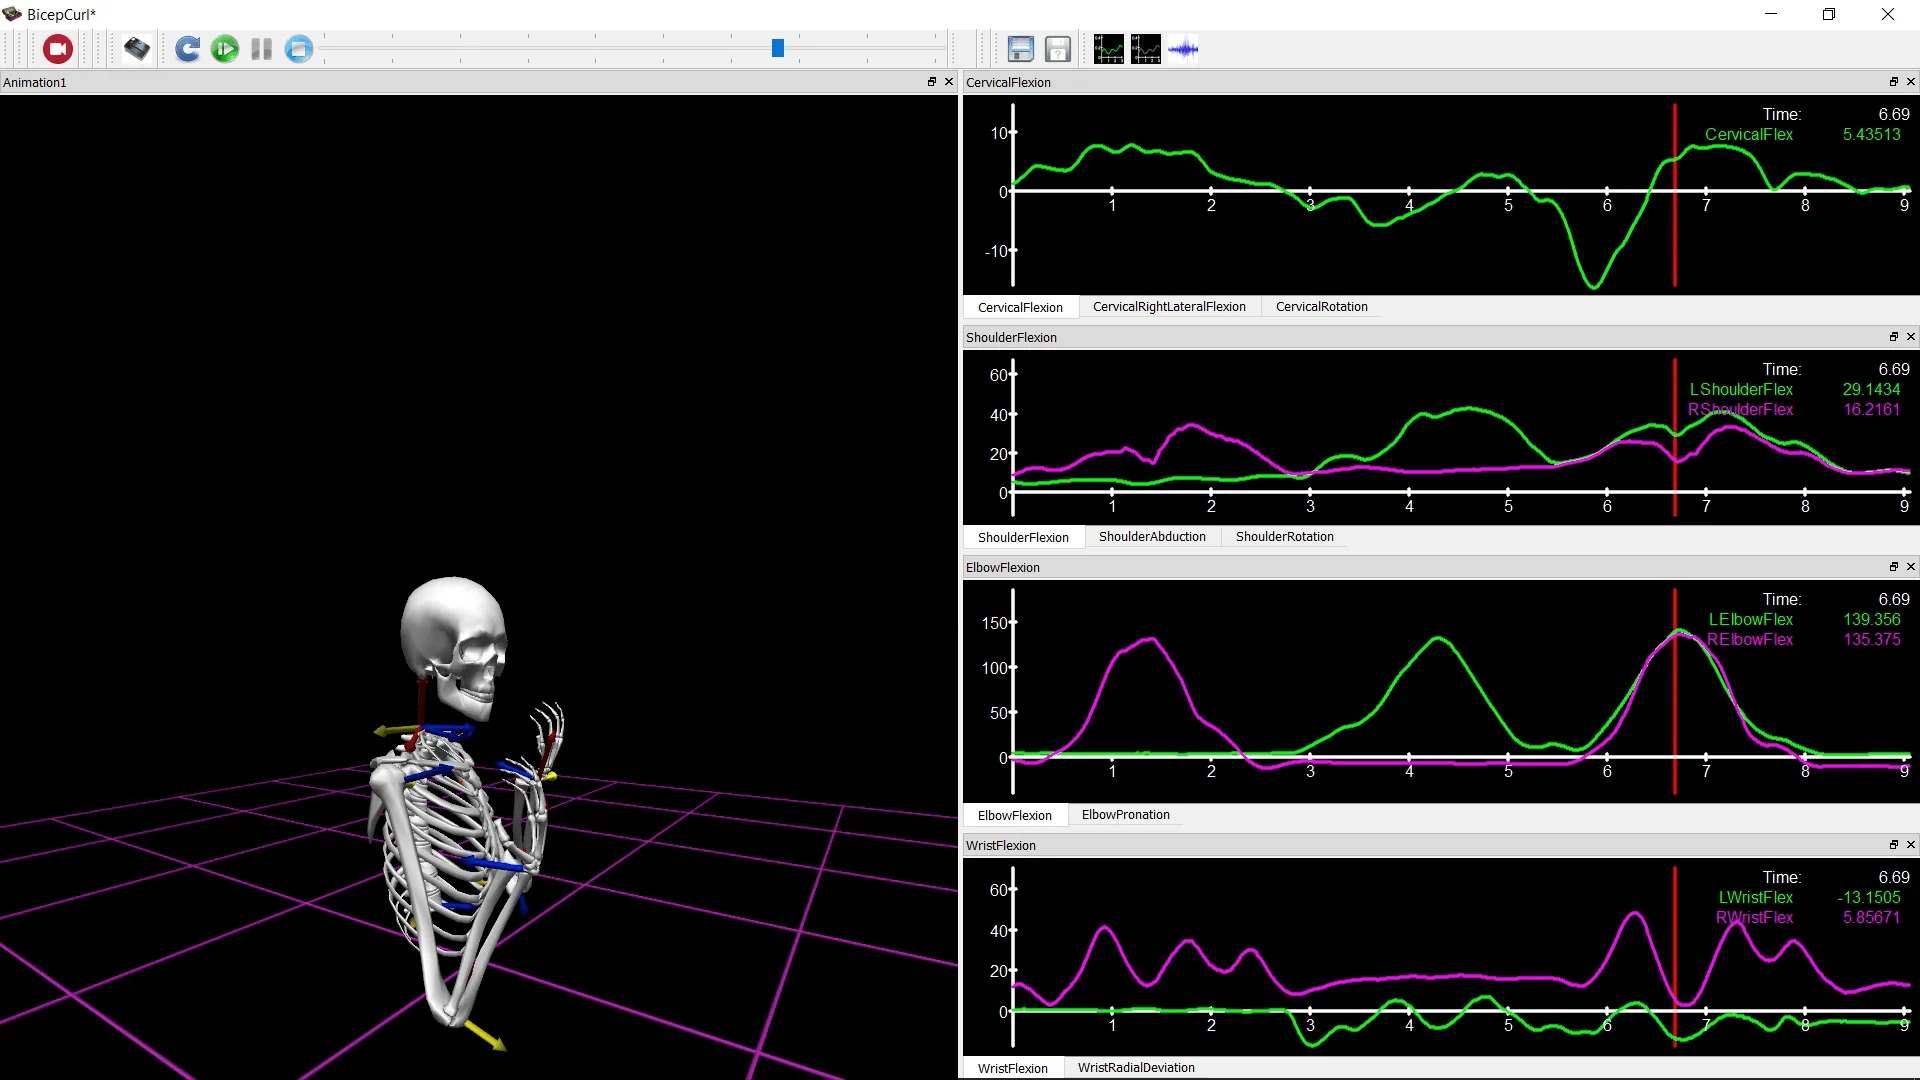Click the LElbowFlex legend label
Image resolution: width=1920 pixels, height=1080 pixels.
[x=1750, y=619]
